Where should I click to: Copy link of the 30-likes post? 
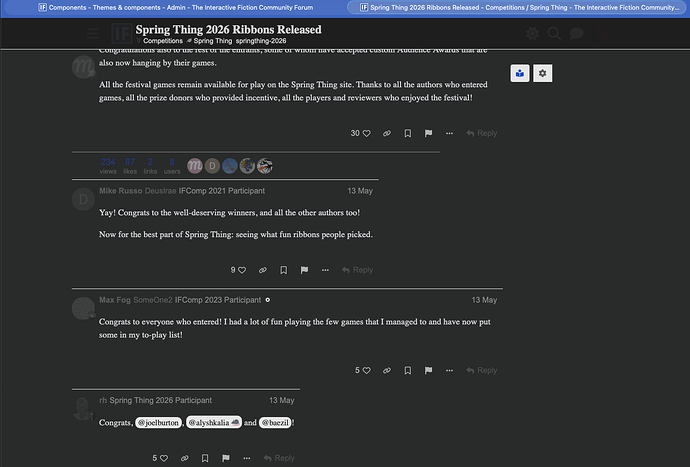click(x=387, y=133)
